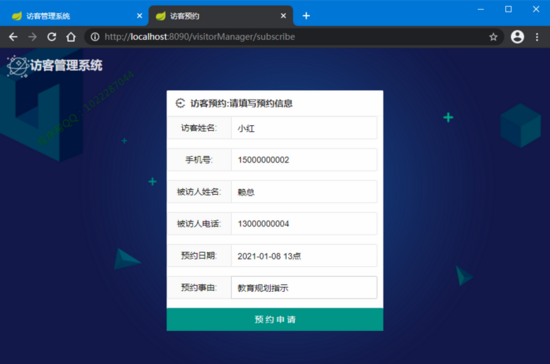Click the 访客姓名: label
The image size is (550, 364).
(199, 128)
